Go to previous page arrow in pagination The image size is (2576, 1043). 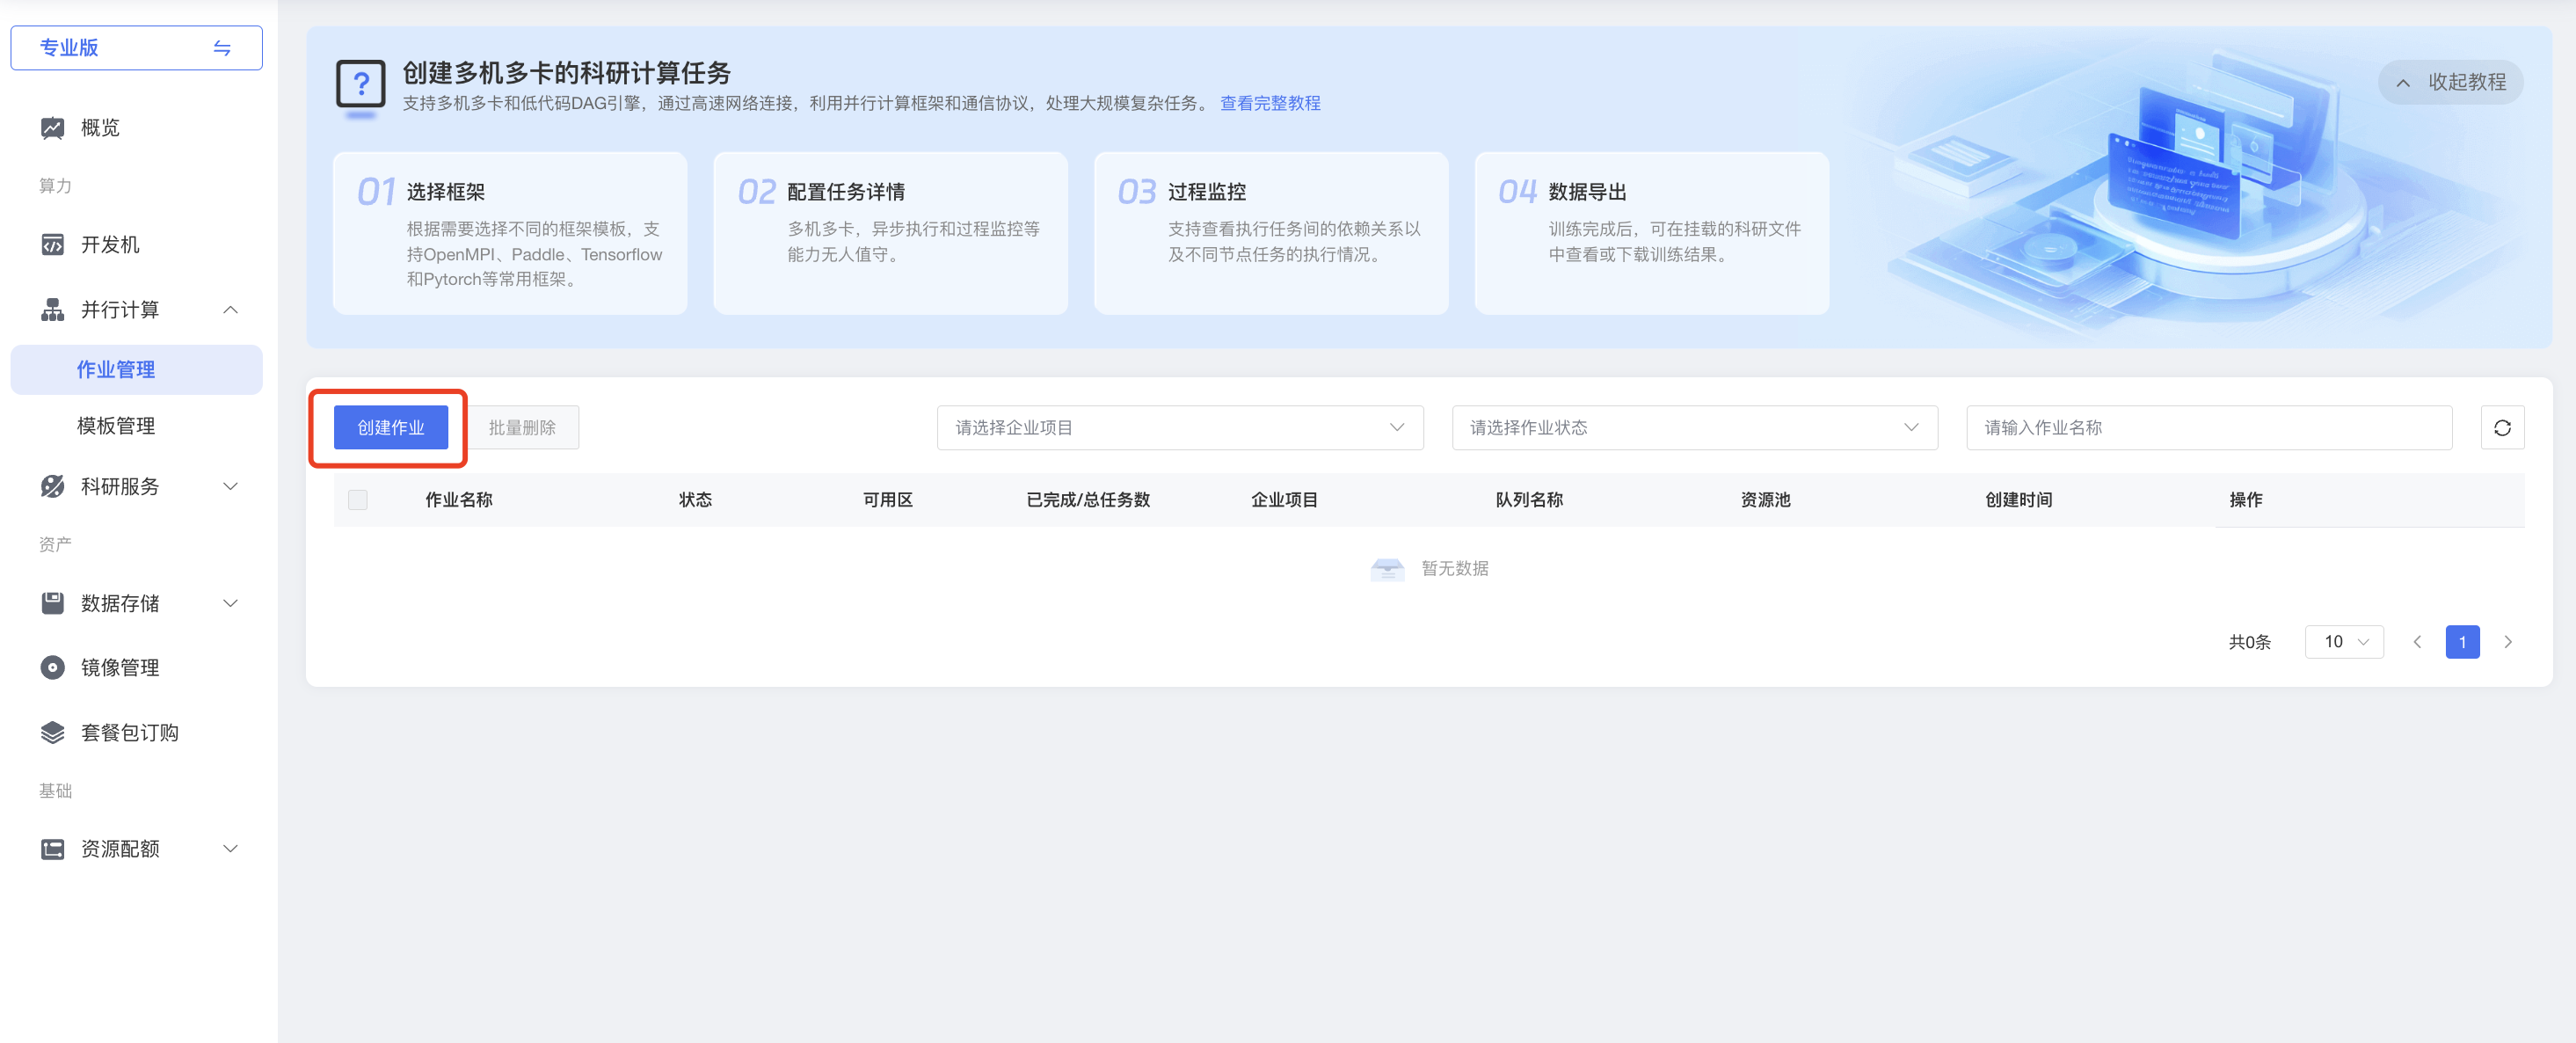2417,642
